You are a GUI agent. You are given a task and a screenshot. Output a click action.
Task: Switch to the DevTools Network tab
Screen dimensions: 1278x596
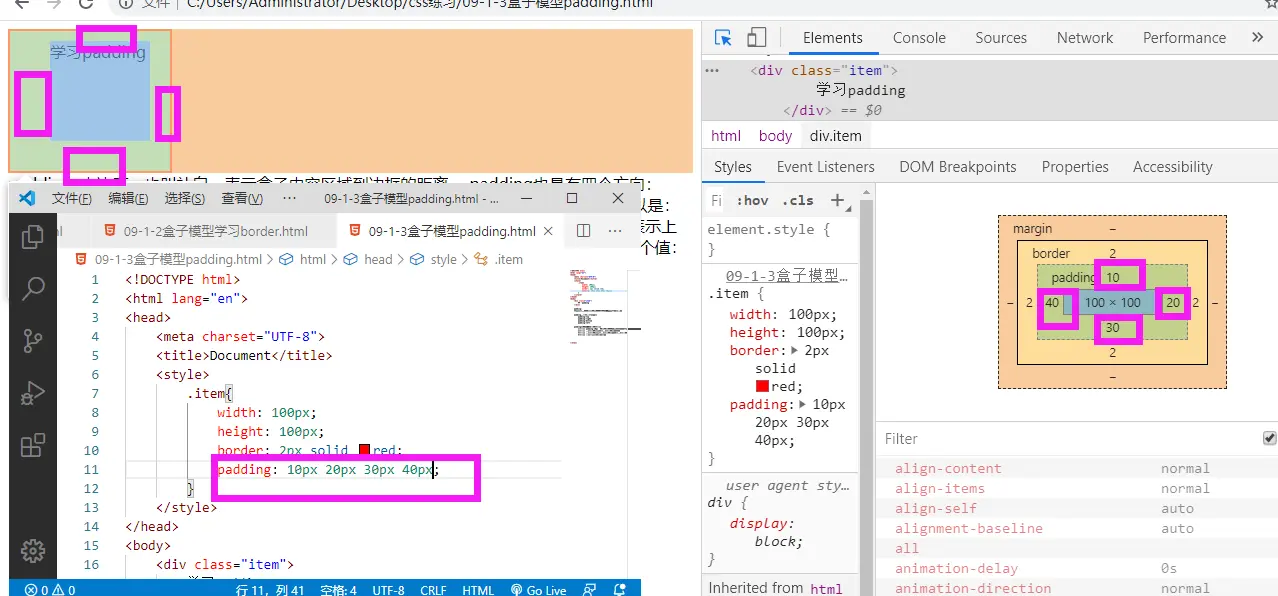[1085, 38]
